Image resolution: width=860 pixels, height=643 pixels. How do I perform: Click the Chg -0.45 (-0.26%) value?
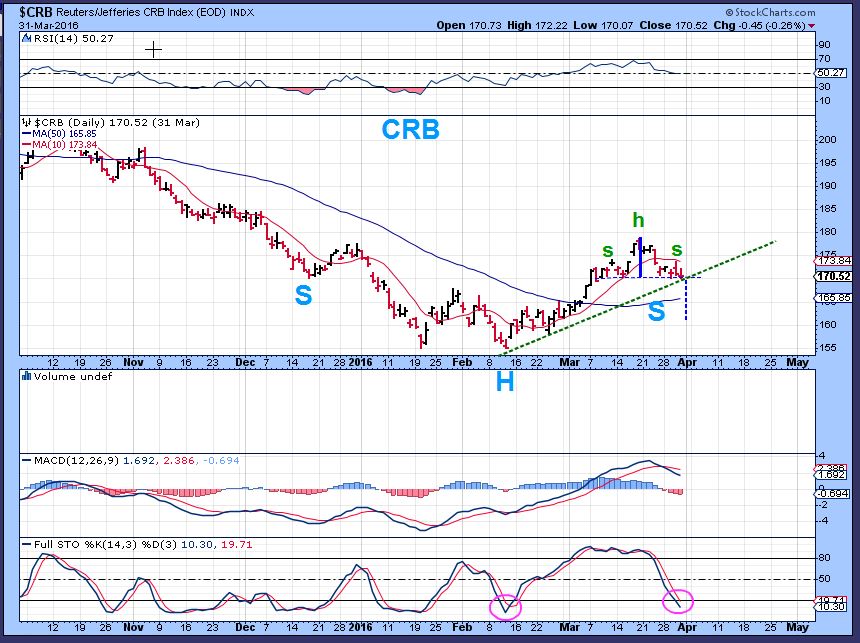pyautogui.click(x=759, y=25)
